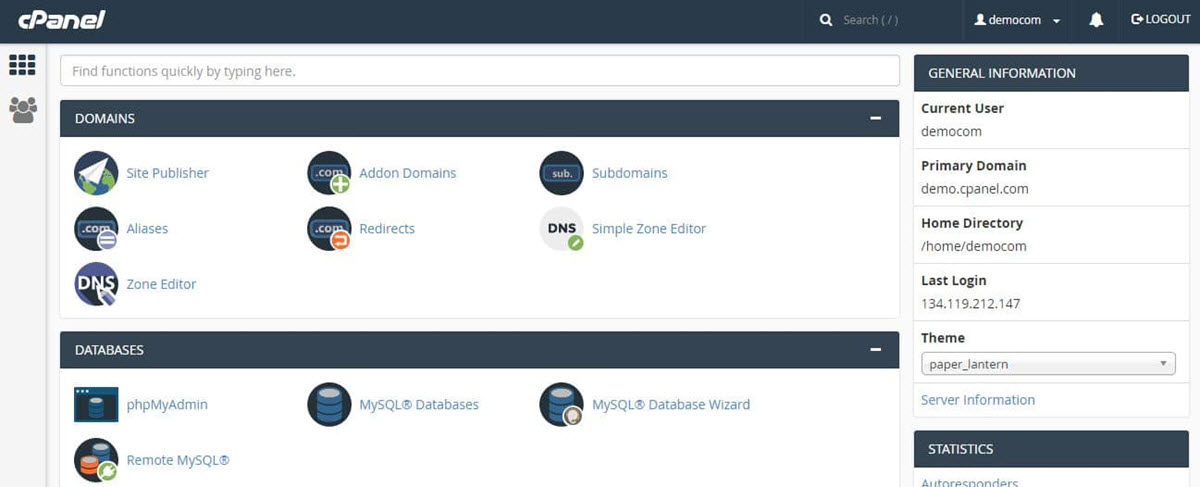
Task: Open the Redirects icon
Action: 329,229
